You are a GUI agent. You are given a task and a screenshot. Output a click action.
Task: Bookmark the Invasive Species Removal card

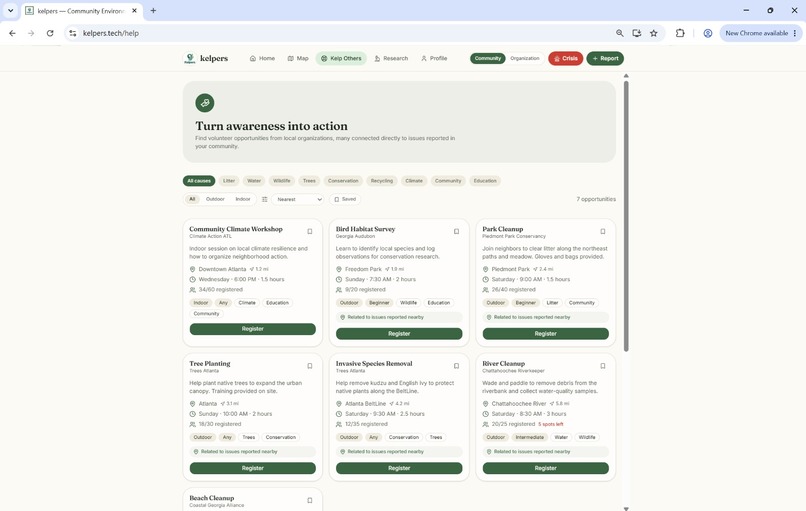coord(456,366)
